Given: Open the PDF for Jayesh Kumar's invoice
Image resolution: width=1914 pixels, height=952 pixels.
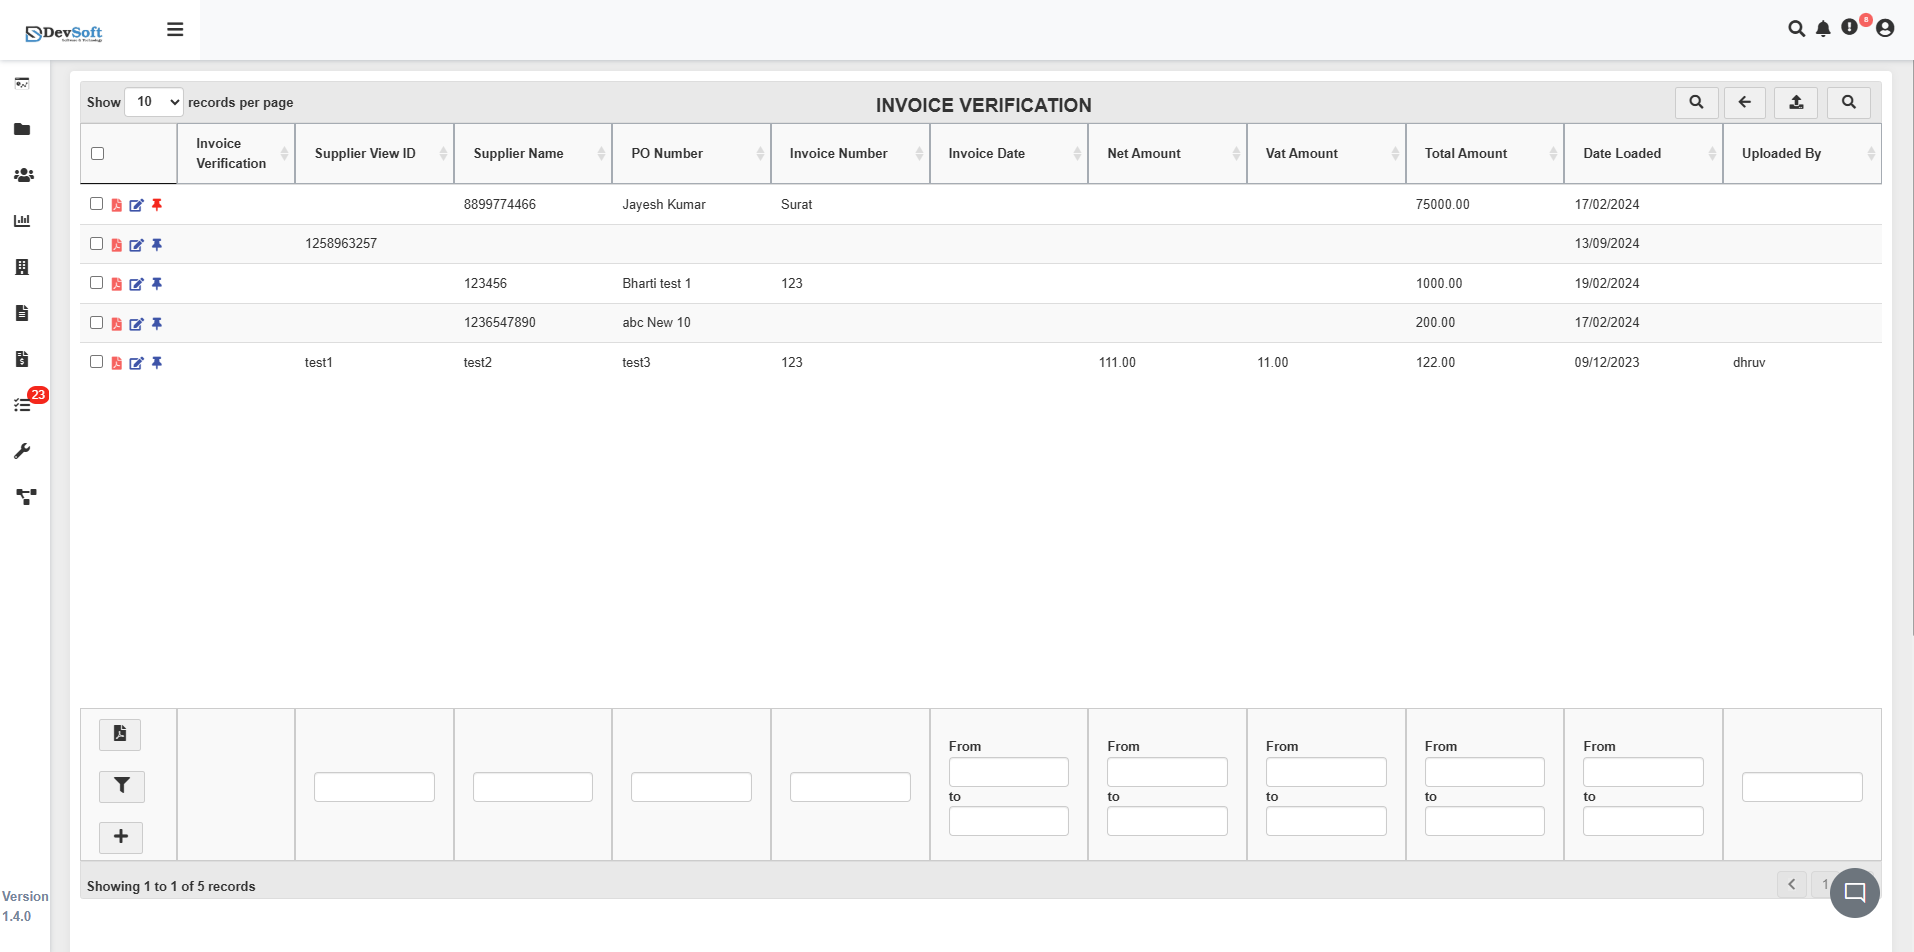Looking at the screenshot, I should 116,204.
